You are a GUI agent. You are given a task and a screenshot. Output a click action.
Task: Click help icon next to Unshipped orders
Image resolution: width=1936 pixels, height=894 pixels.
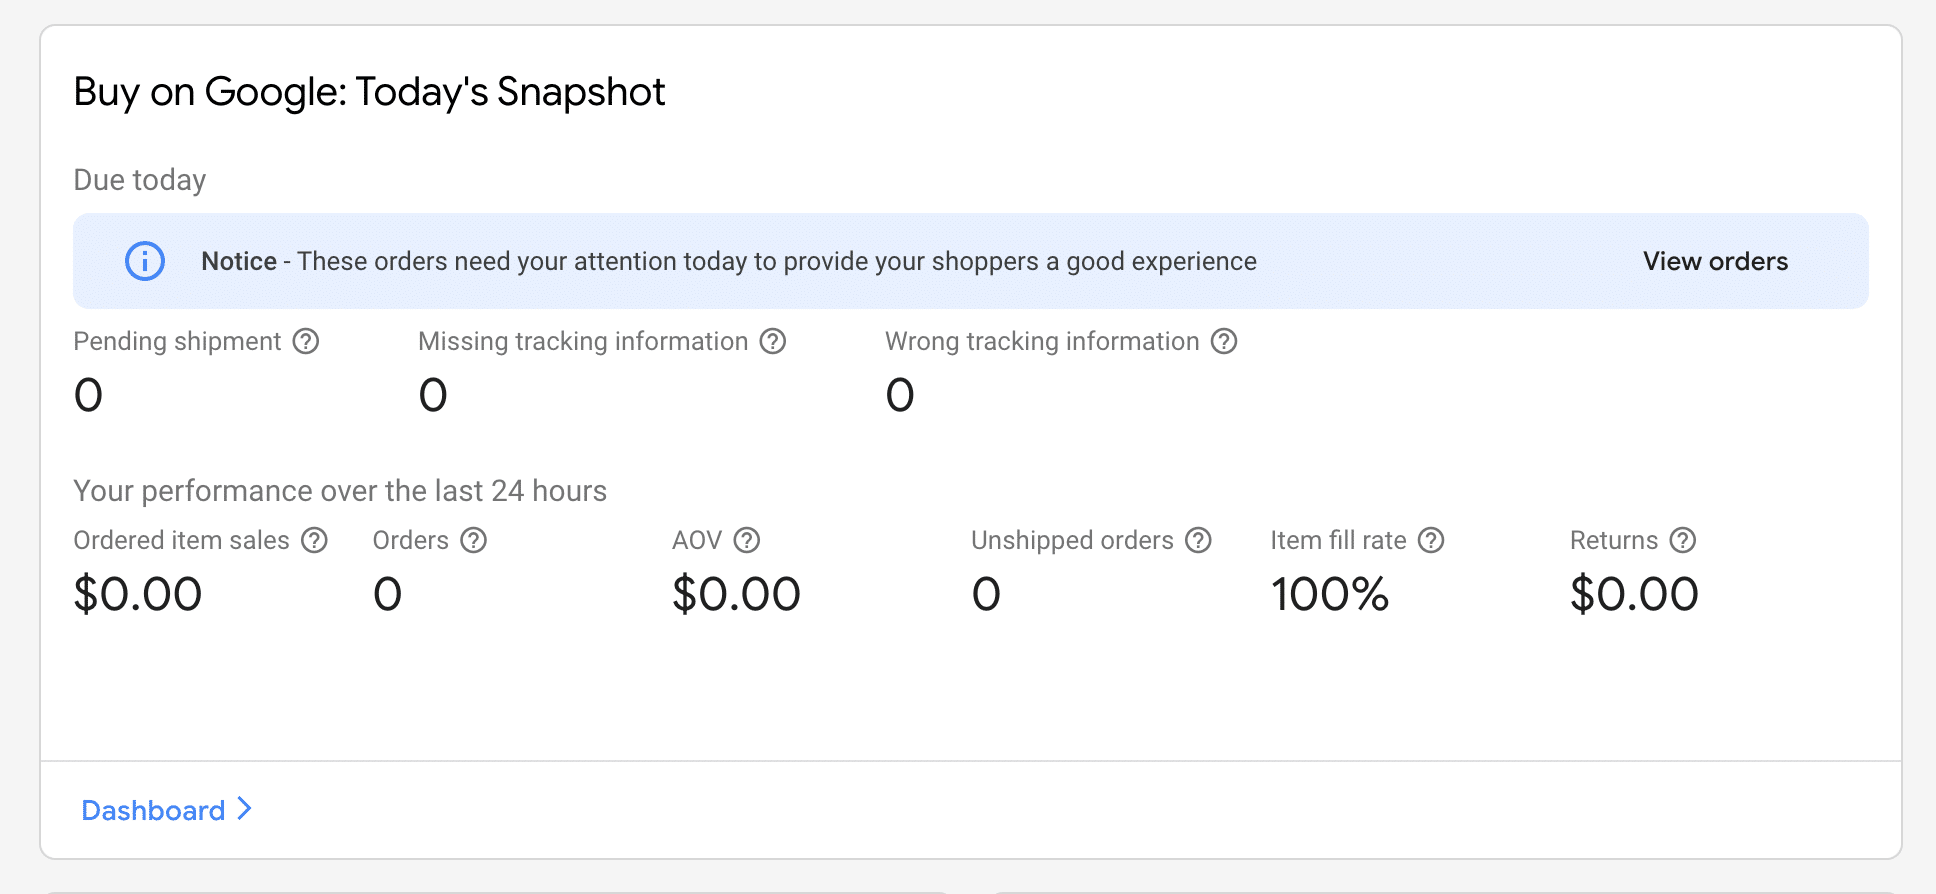pyautogui.click(x=1198, y=540)
